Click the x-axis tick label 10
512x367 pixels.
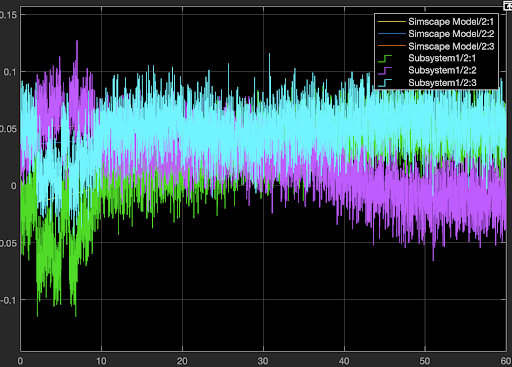(x=101, y=361)
